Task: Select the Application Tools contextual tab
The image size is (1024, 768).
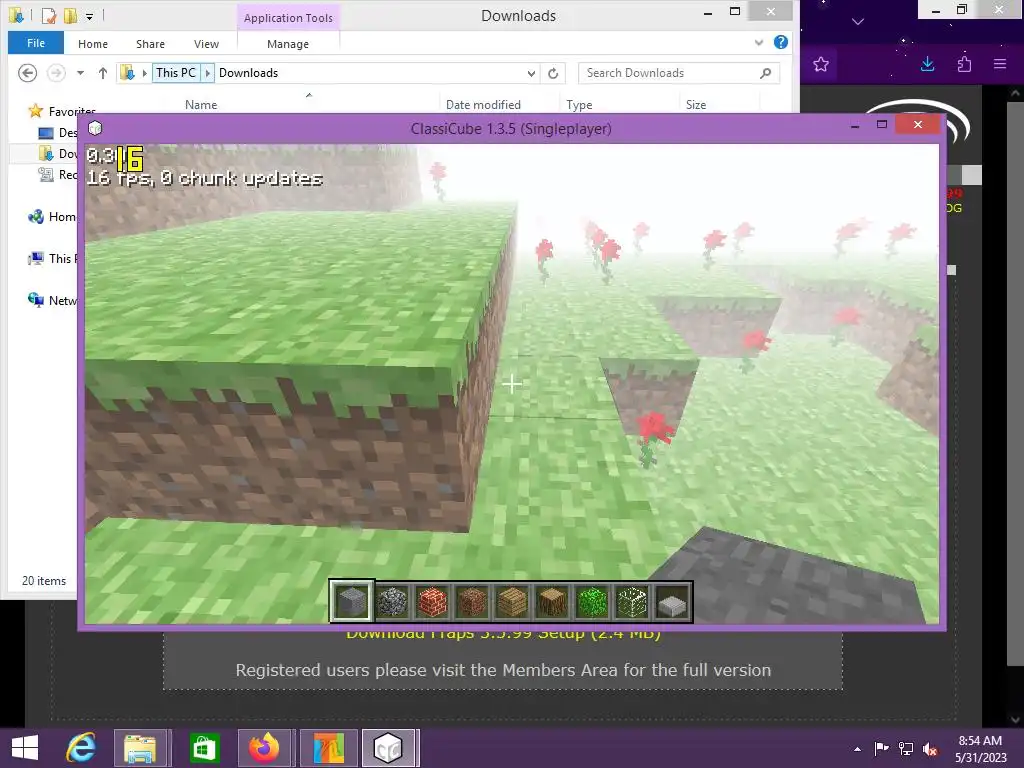Action: point(288,18)
